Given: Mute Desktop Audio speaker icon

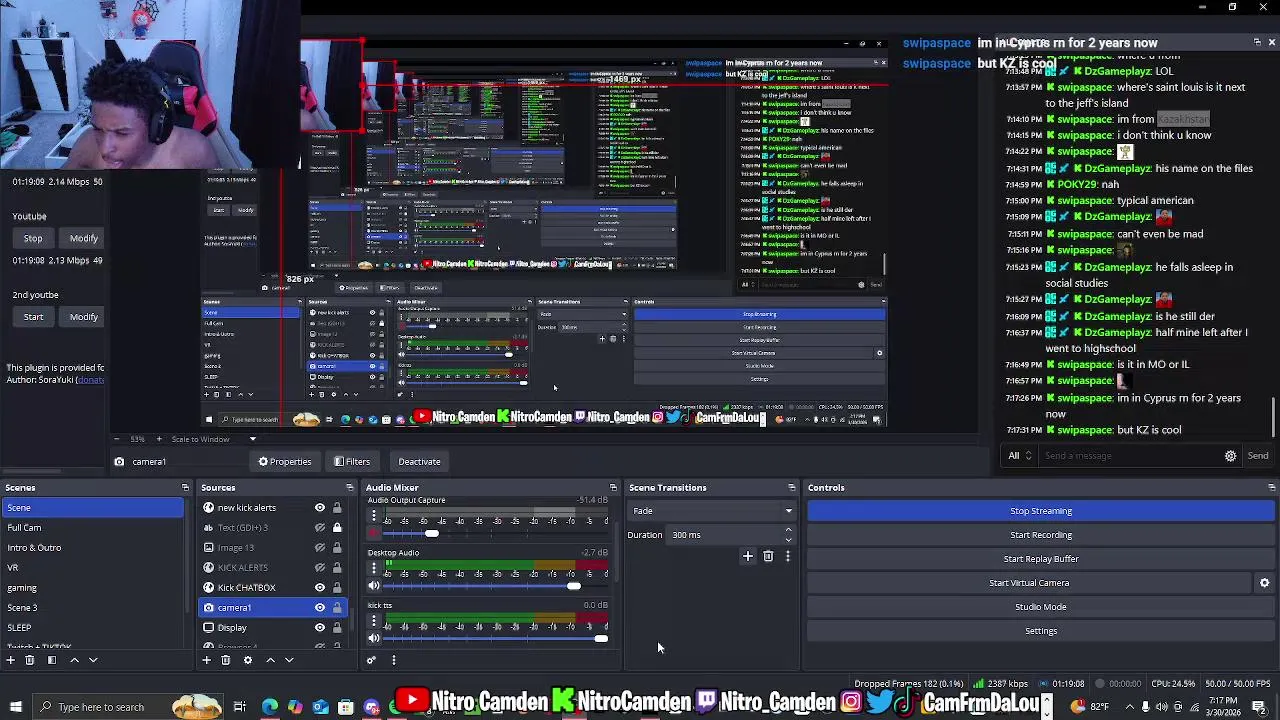Looking at the screenshot, I should [x=374, y=586].
